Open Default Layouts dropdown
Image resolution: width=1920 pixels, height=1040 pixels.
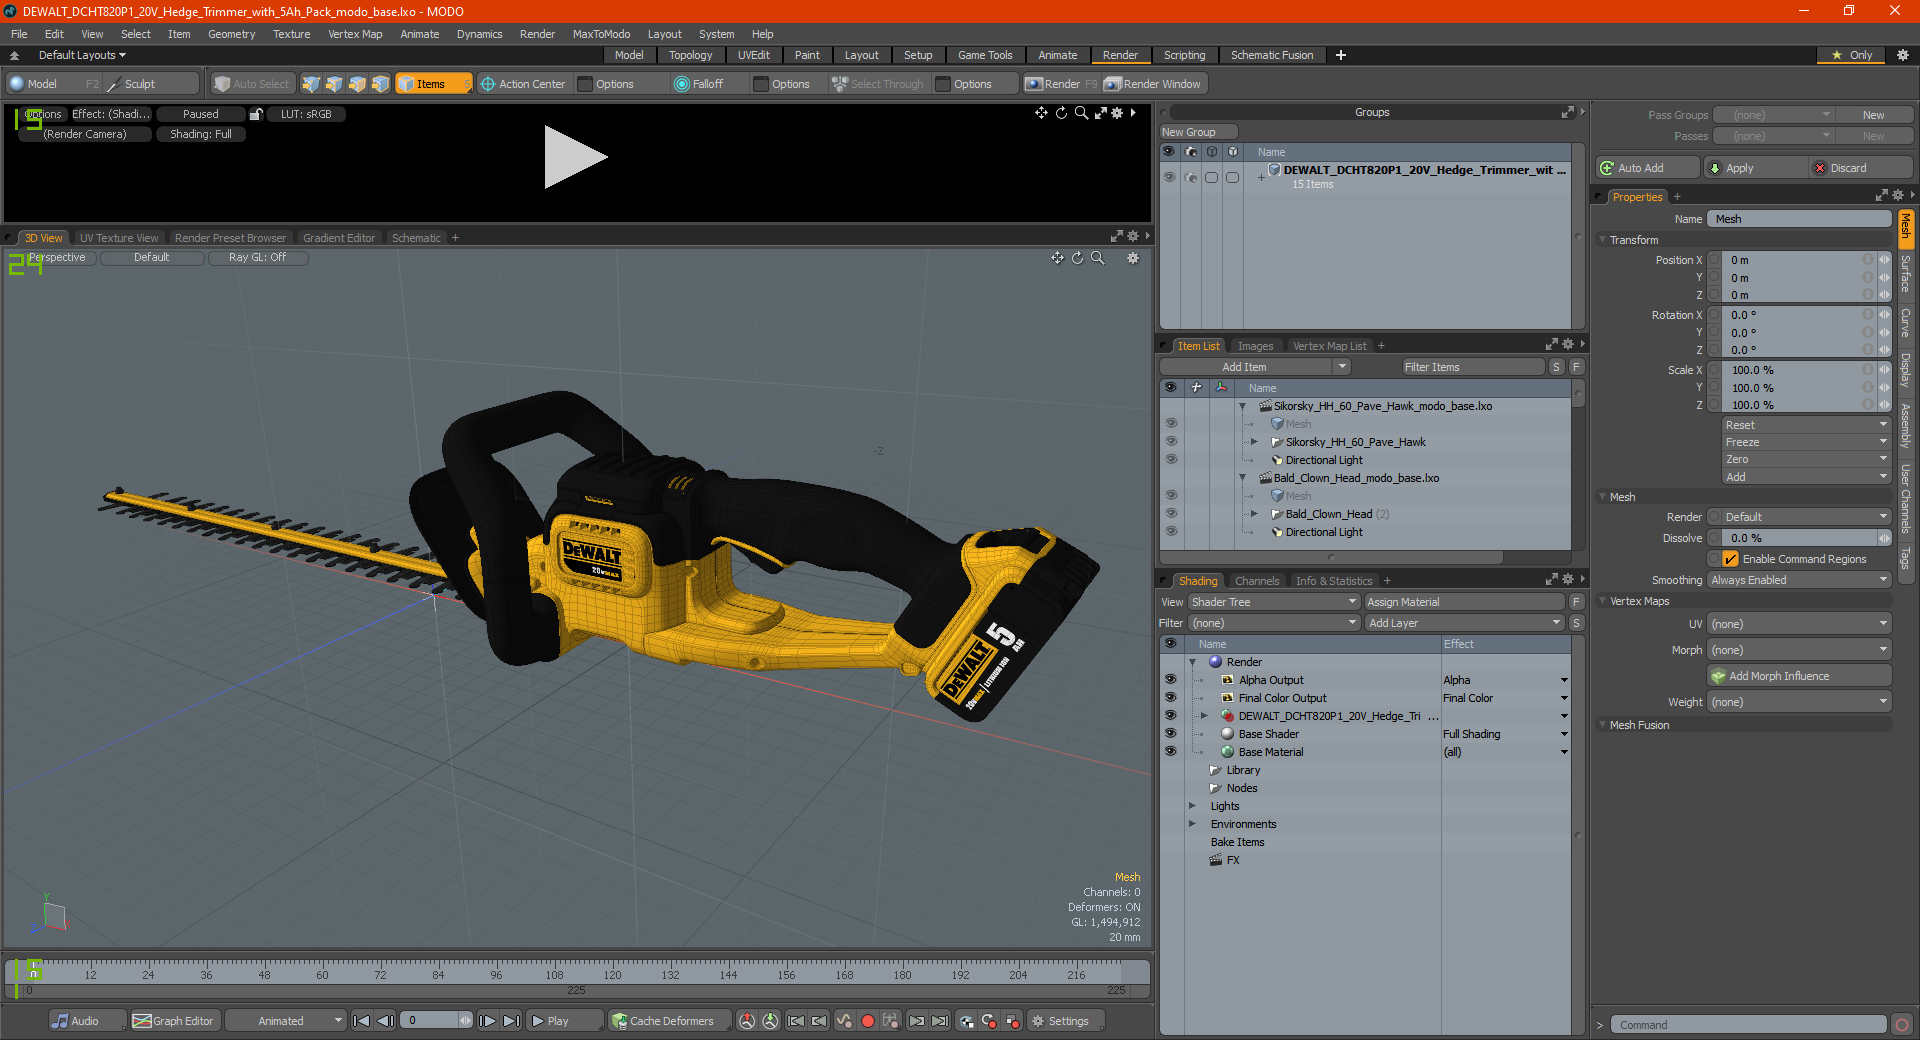(x=82, y=55)
